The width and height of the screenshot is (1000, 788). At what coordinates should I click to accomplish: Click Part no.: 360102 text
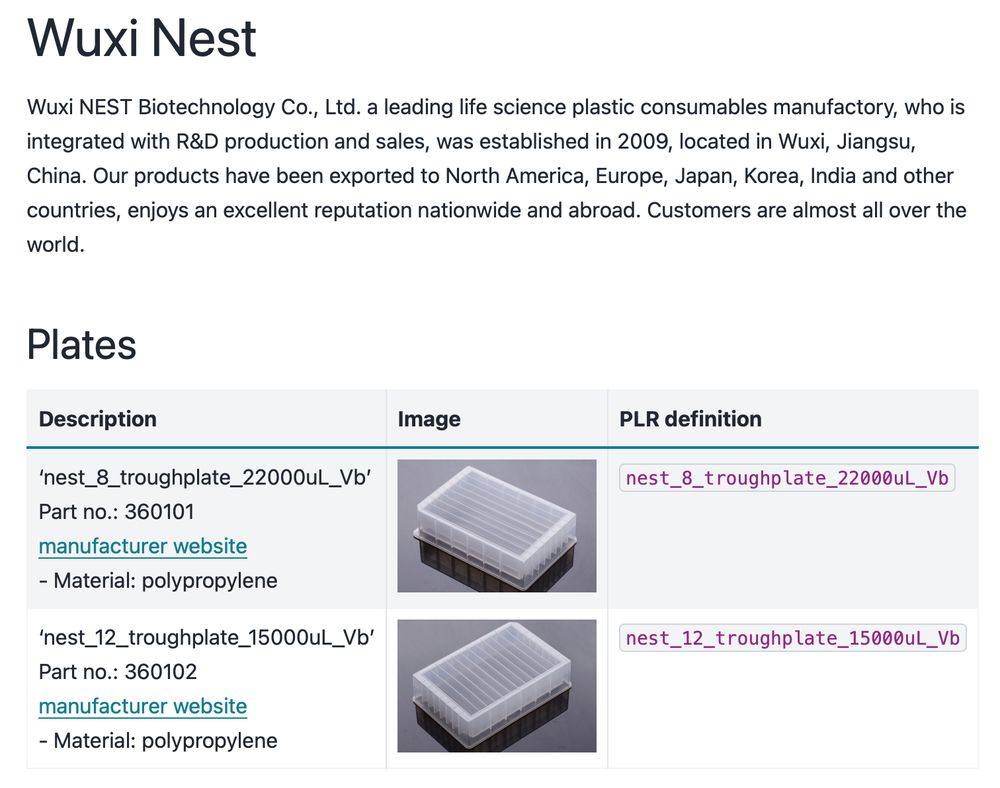(x=118, y=672)
